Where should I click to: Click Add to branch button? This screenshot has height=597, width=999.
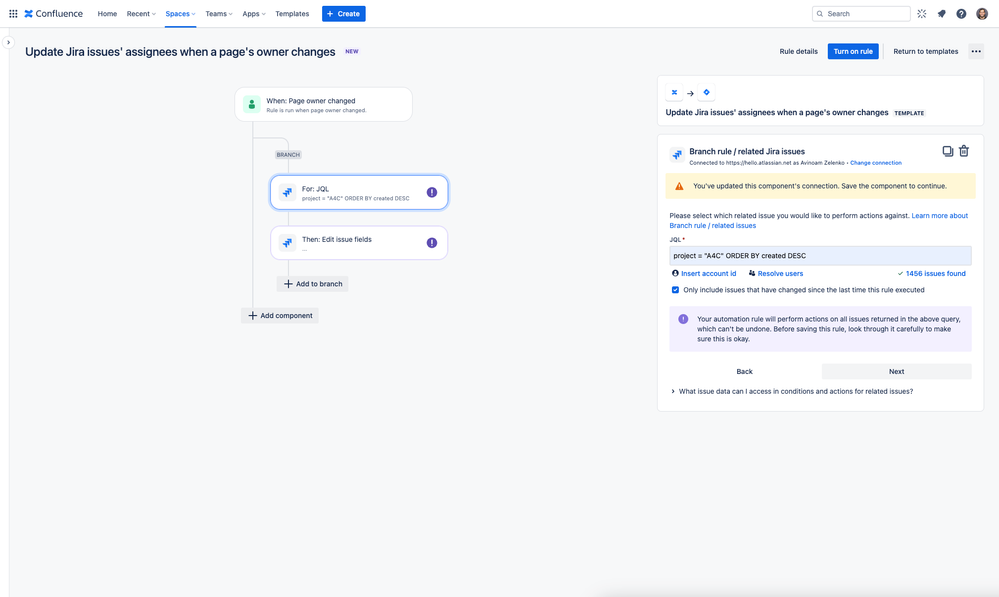pyautogui.click(x=313, y=284)
